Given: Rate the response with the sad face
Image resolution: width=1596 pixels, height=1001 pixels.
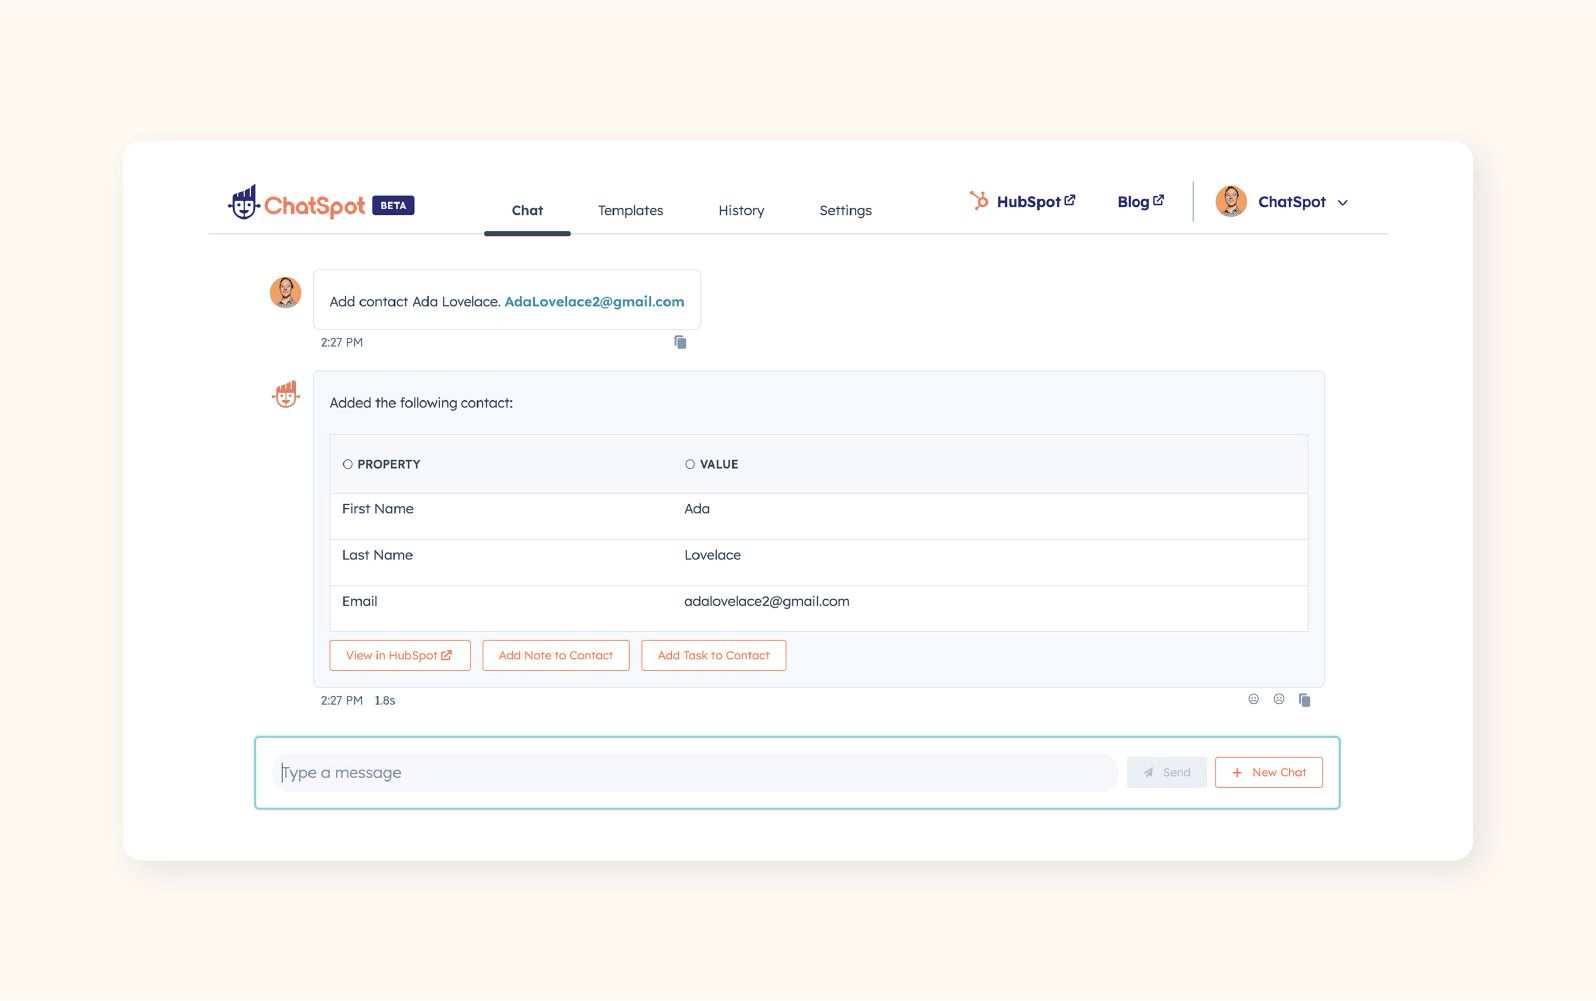Looking at the screenshot, I should 1279,699.
